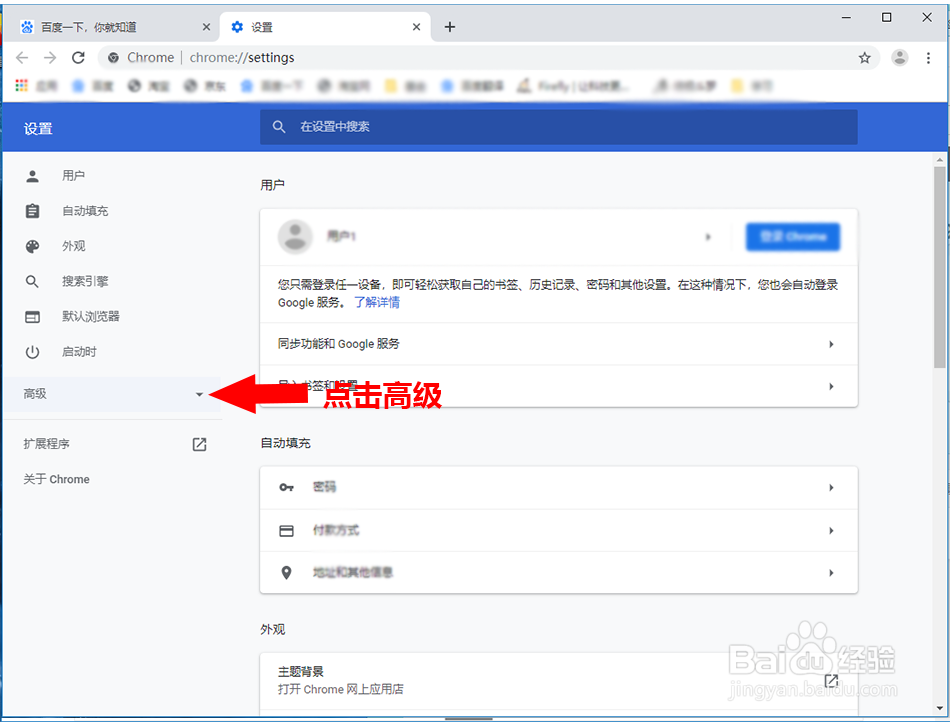Click the 设置 heading in the blue header
Viewport: 950px width, 722px height.
click(38, 128)
